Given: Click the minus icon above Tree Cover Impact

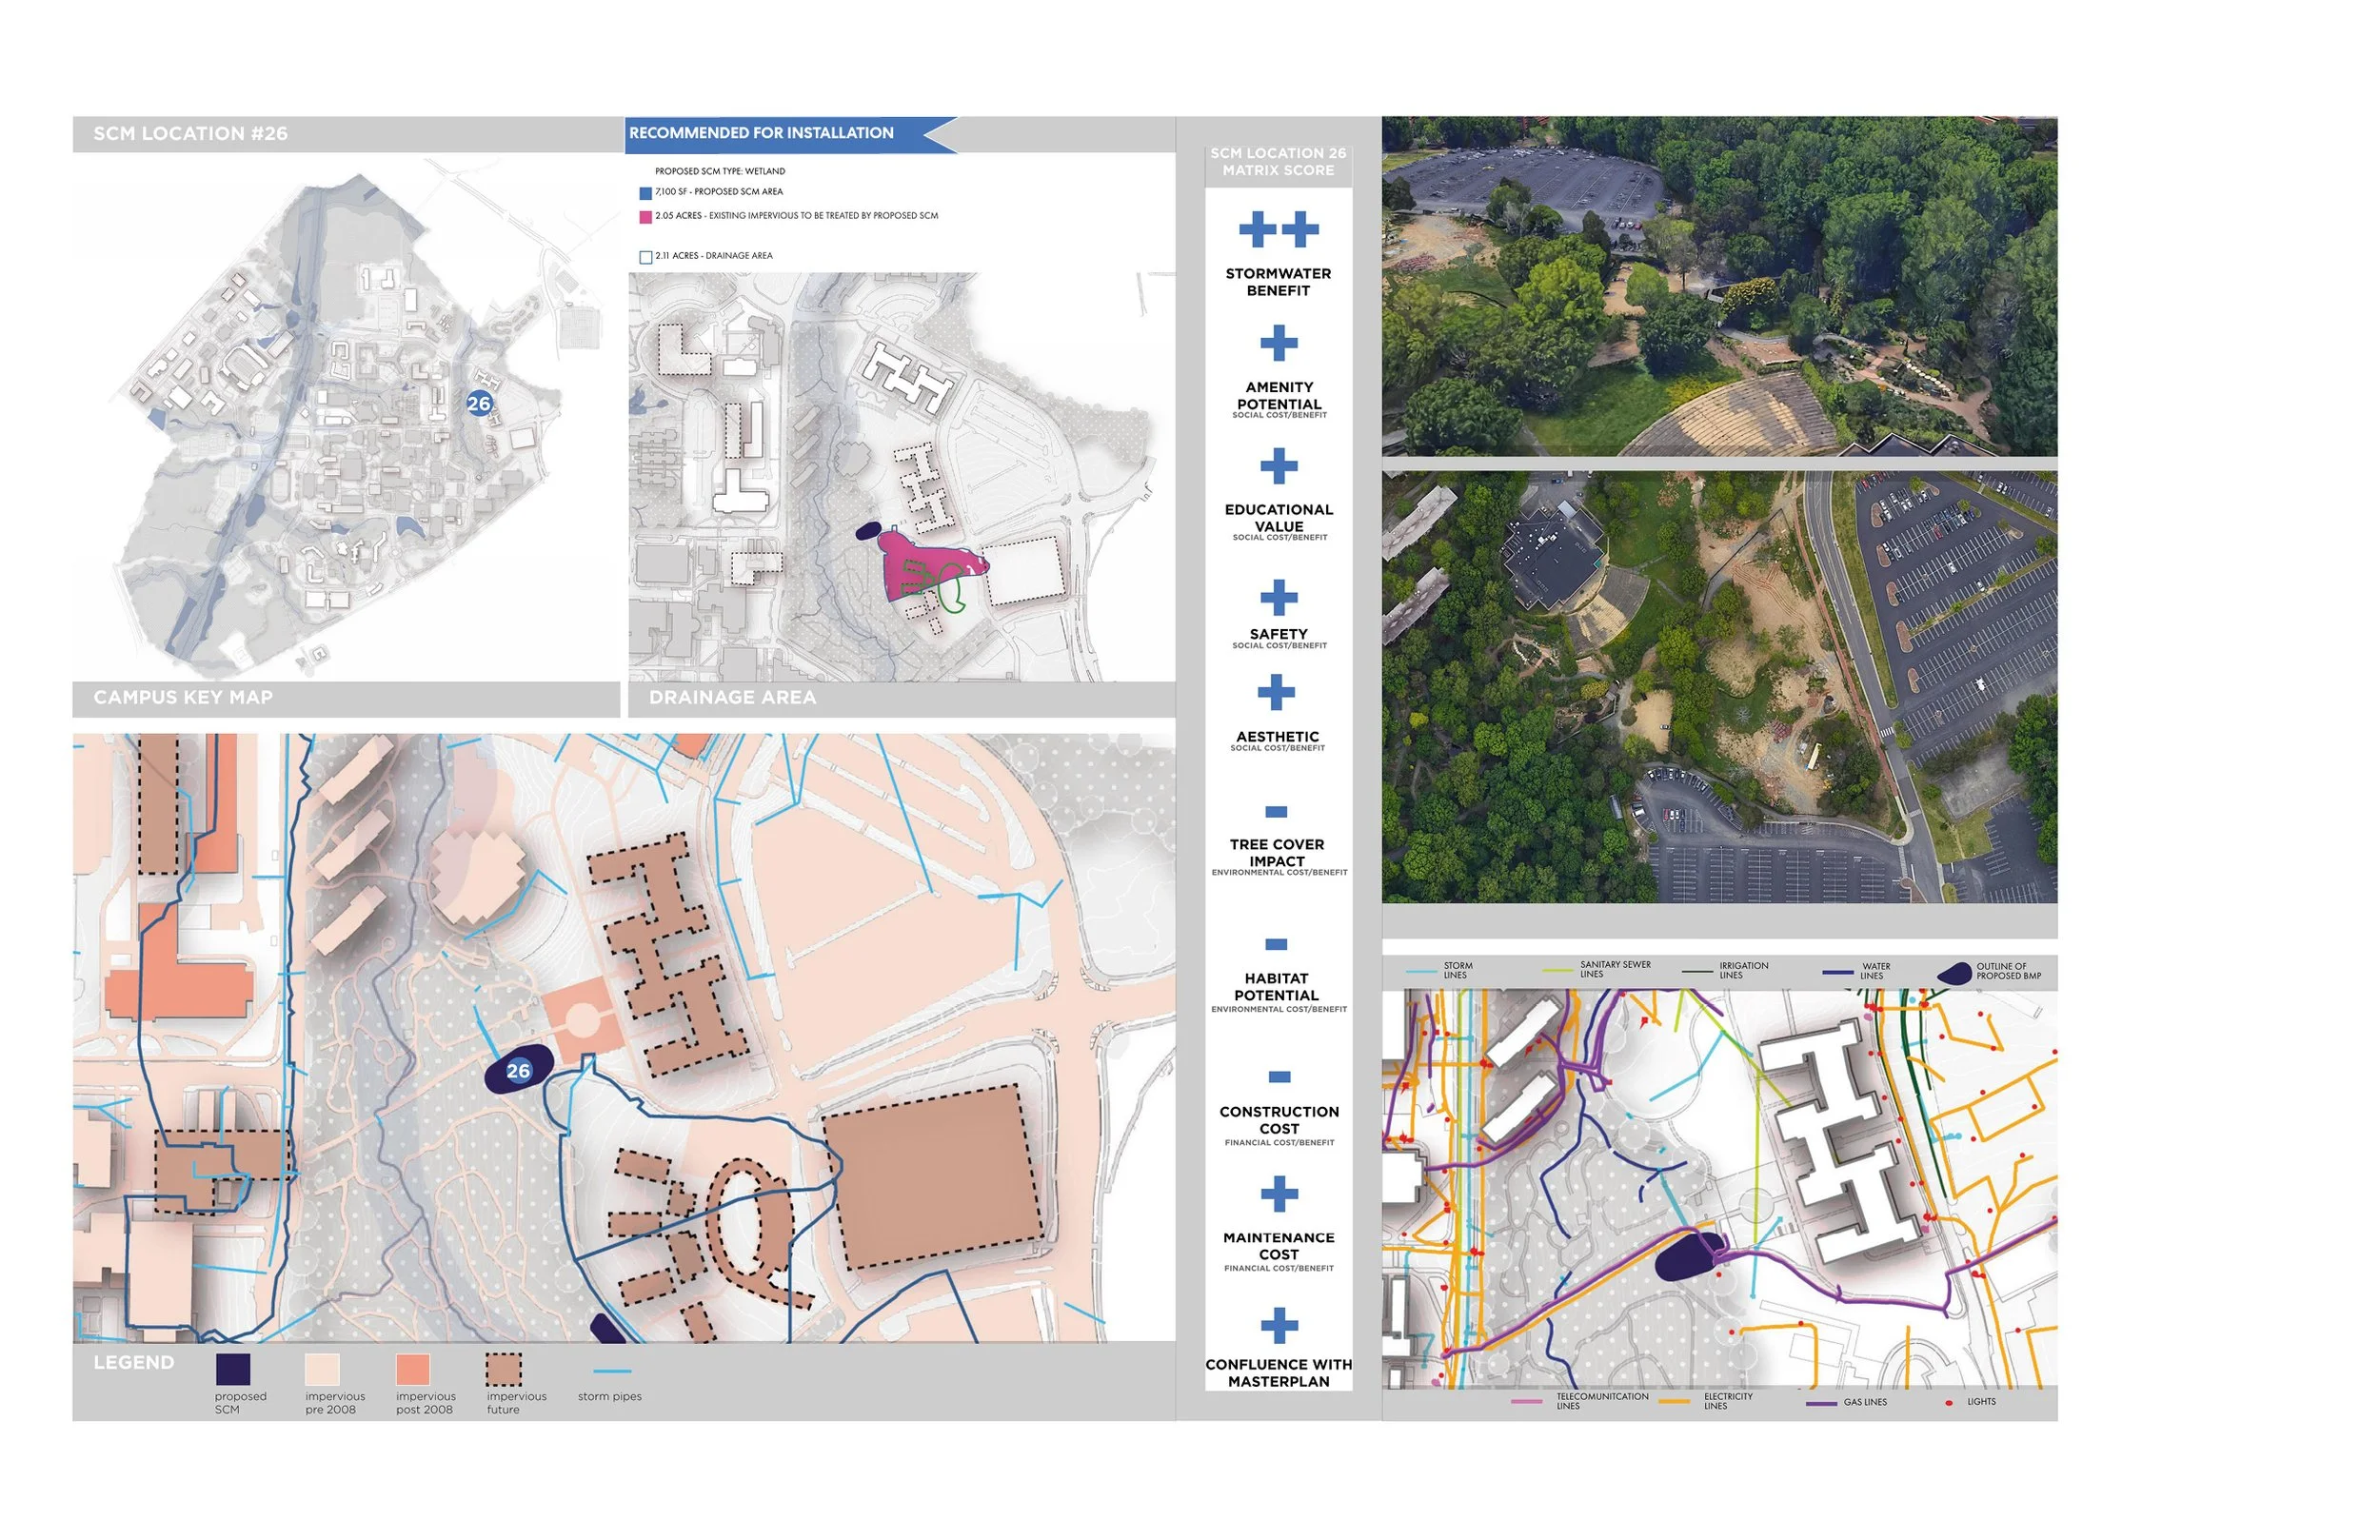Looking at the screenshot, I should coord(1276,811).
